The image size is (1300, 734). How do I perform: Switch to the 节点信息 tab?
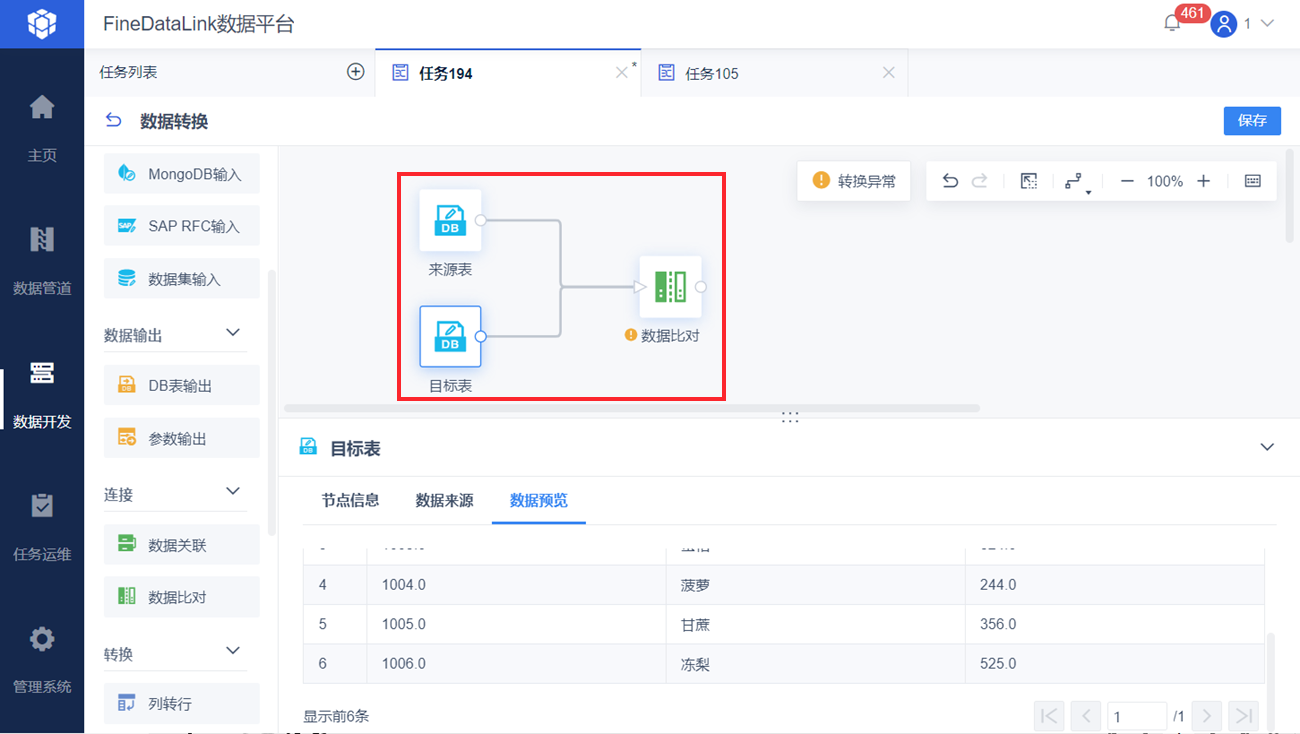350,500
